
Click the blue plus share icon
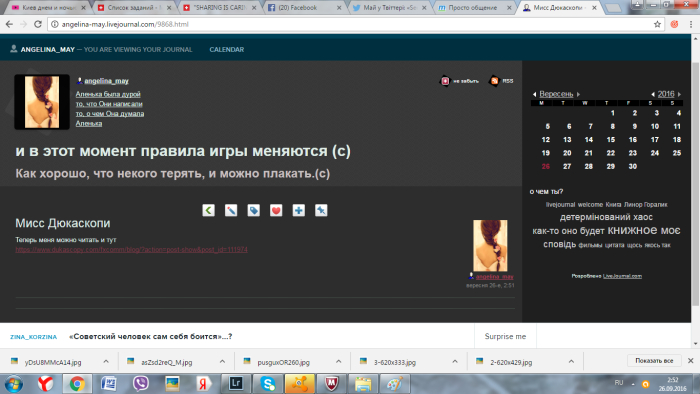(299, 210)
